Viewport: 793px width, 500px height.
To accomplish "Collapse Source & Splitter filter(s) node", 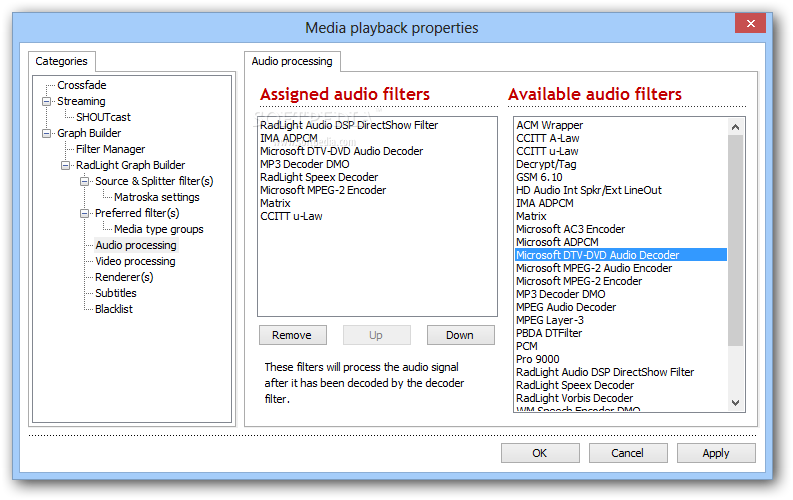I will pyautogui.click(x=84, y=181).
